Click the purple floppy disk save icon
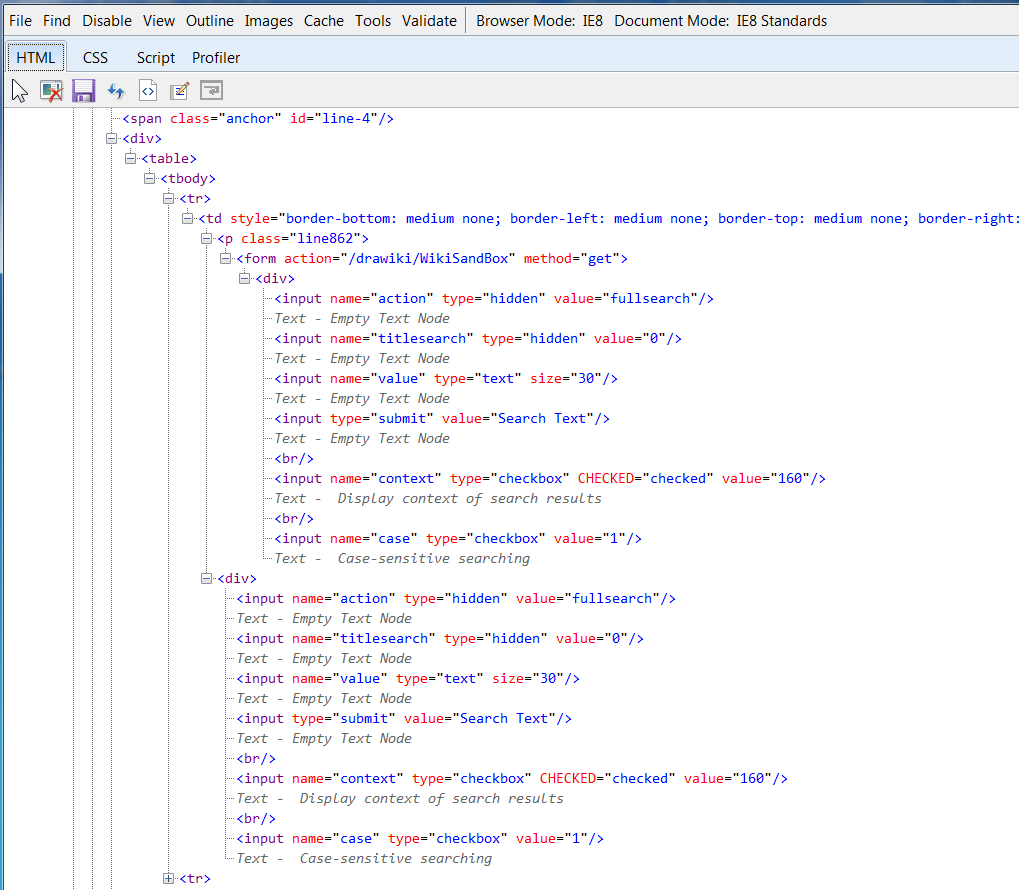The height and width of the screenshot is (890, 1019). click(83, 91)
